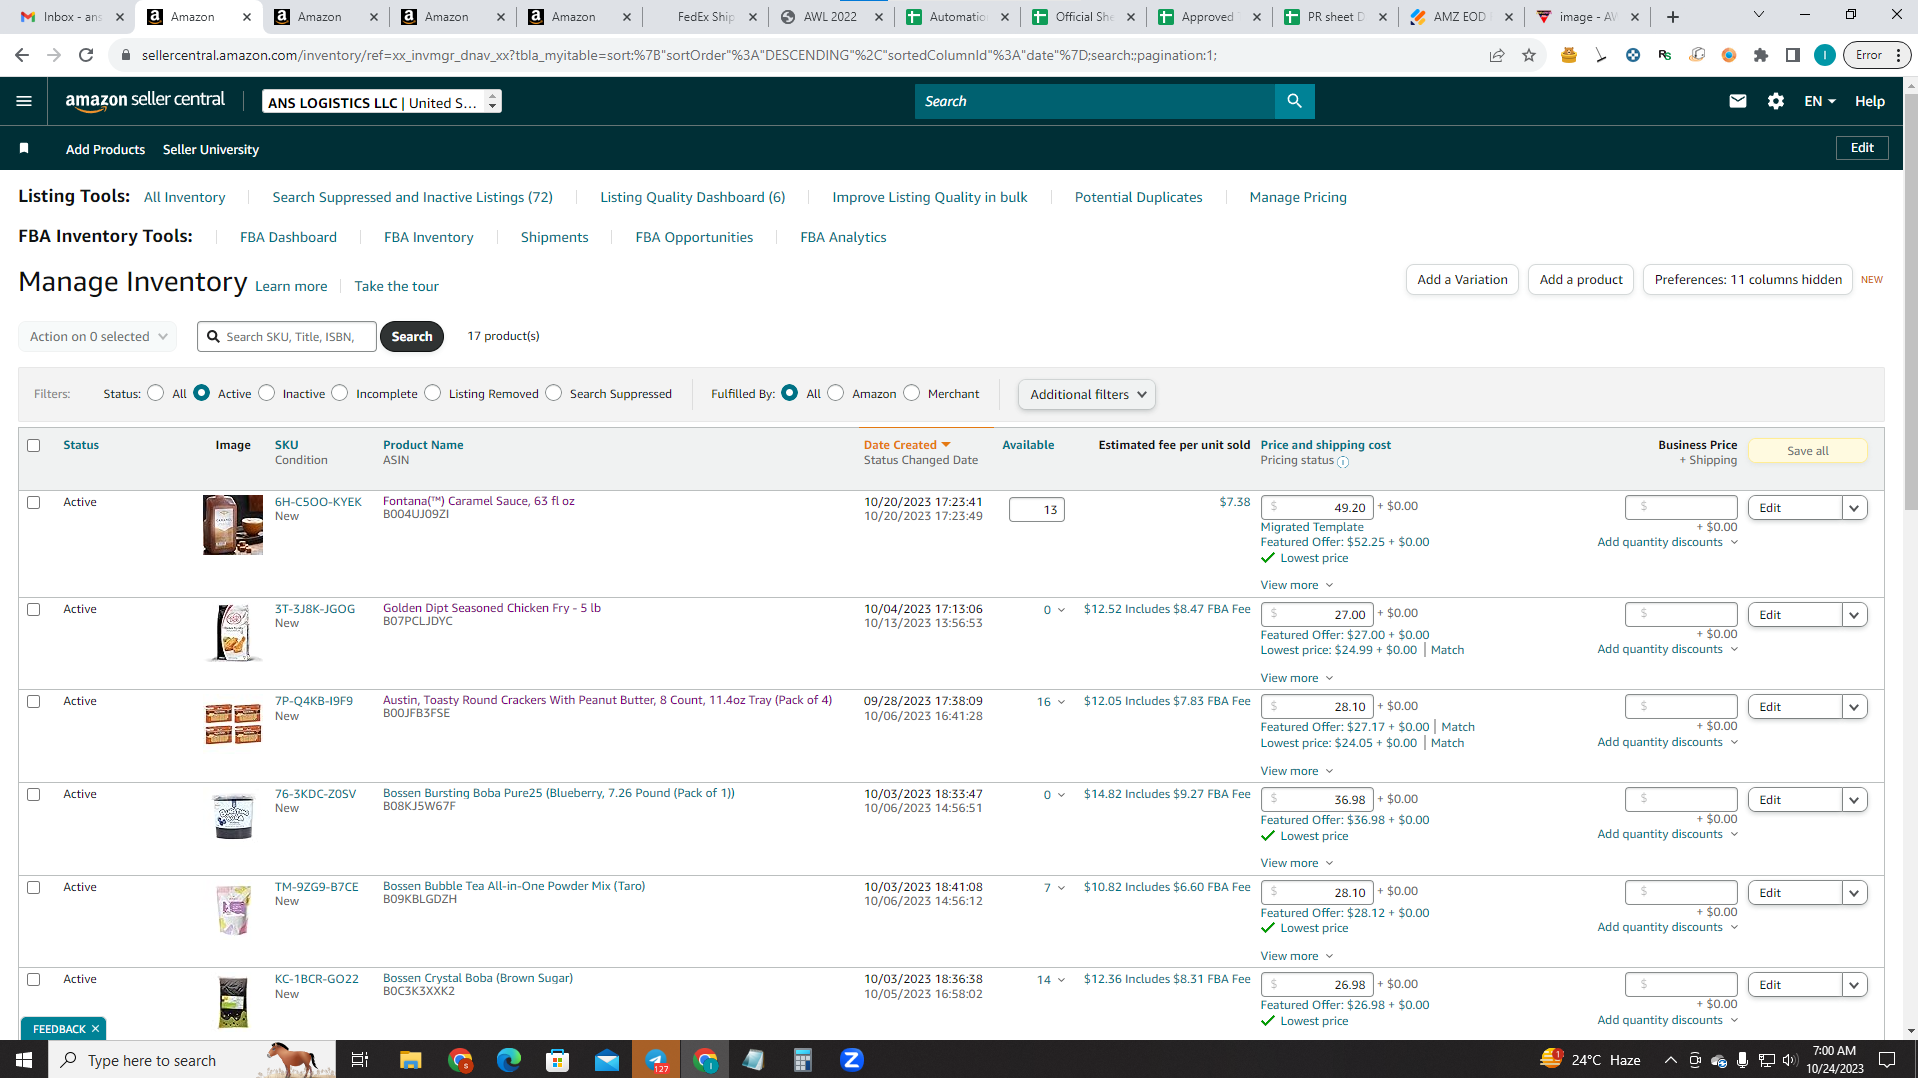Open the messages mail icon

pyautogui.click(x=1737, y=101)
